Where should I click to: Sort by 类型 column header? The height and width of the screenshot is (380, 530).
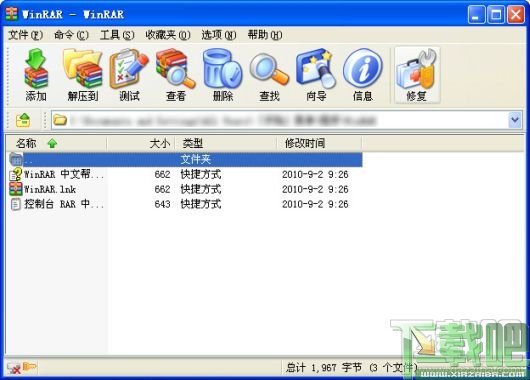coord(225,143)
